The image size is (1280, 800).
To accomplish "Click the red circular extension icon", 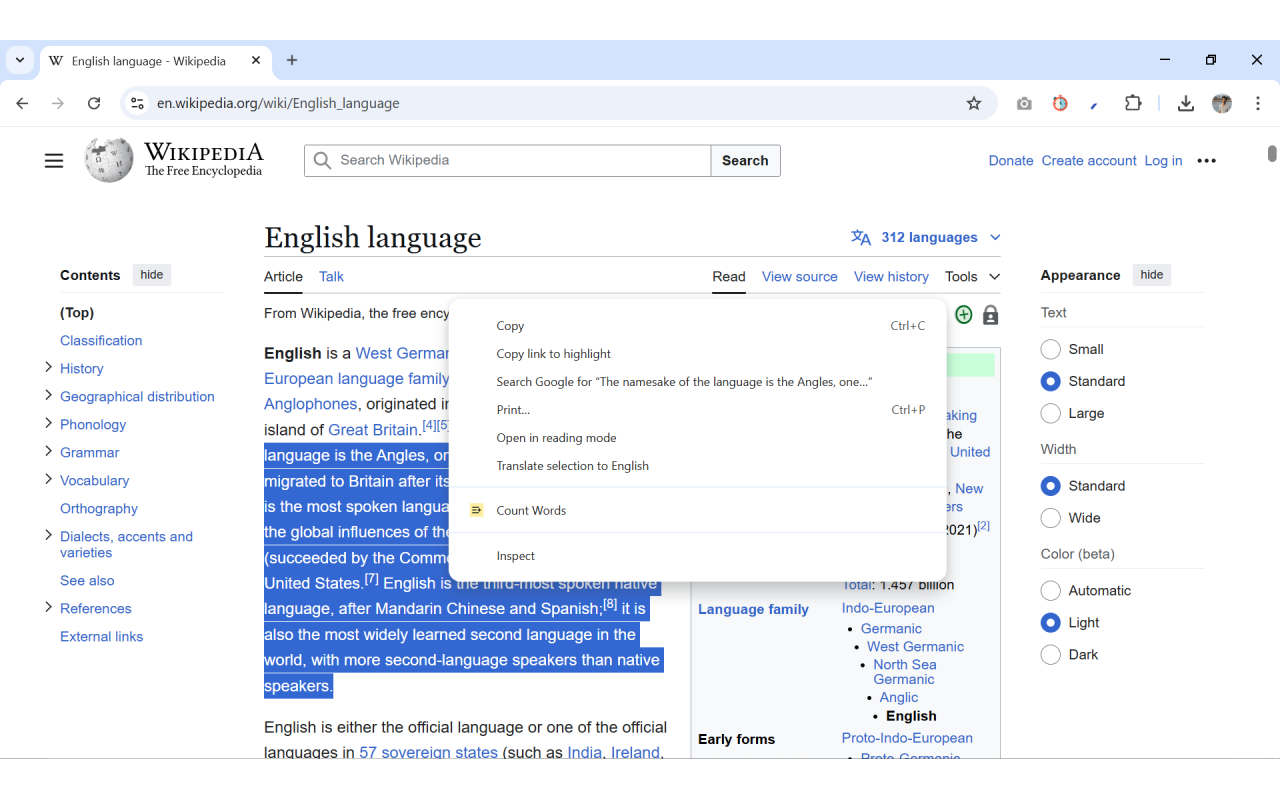I will (1060, 103).
